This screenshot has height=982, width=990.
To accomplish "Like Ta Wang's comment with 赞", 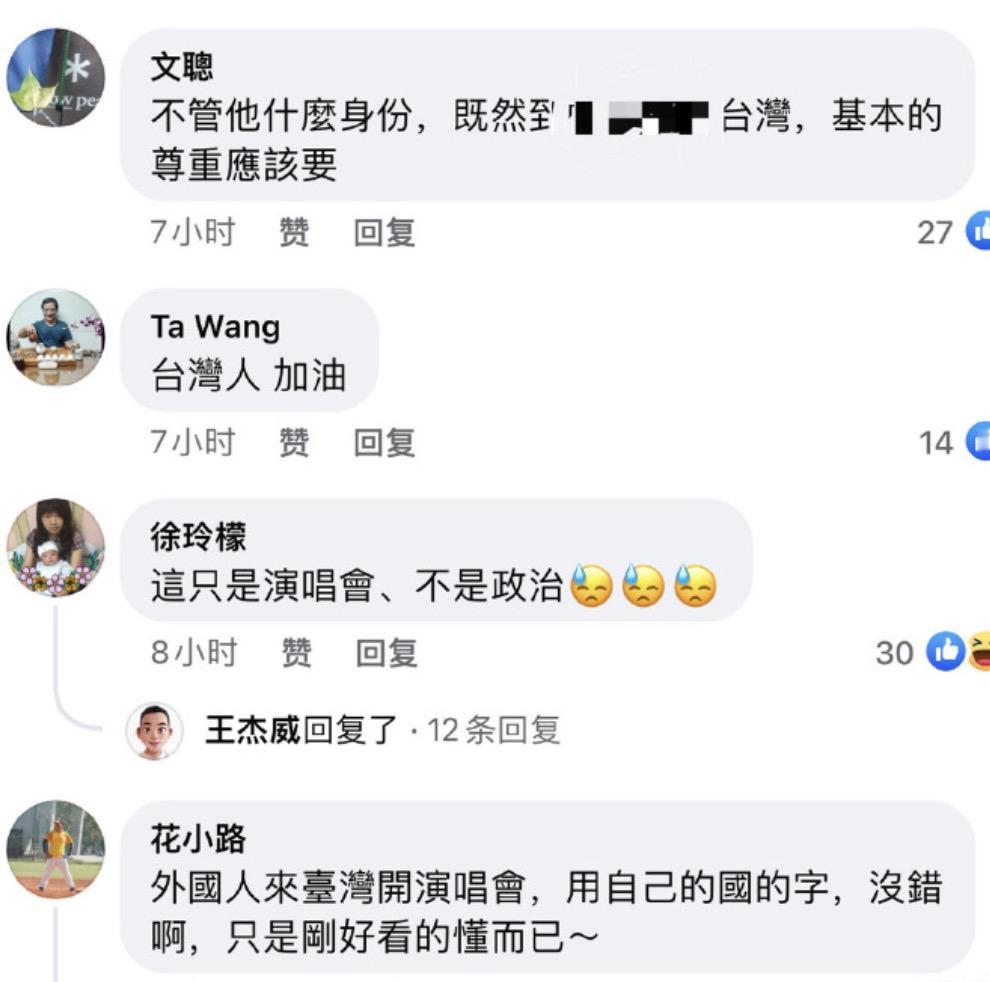I will coord(294,442).
